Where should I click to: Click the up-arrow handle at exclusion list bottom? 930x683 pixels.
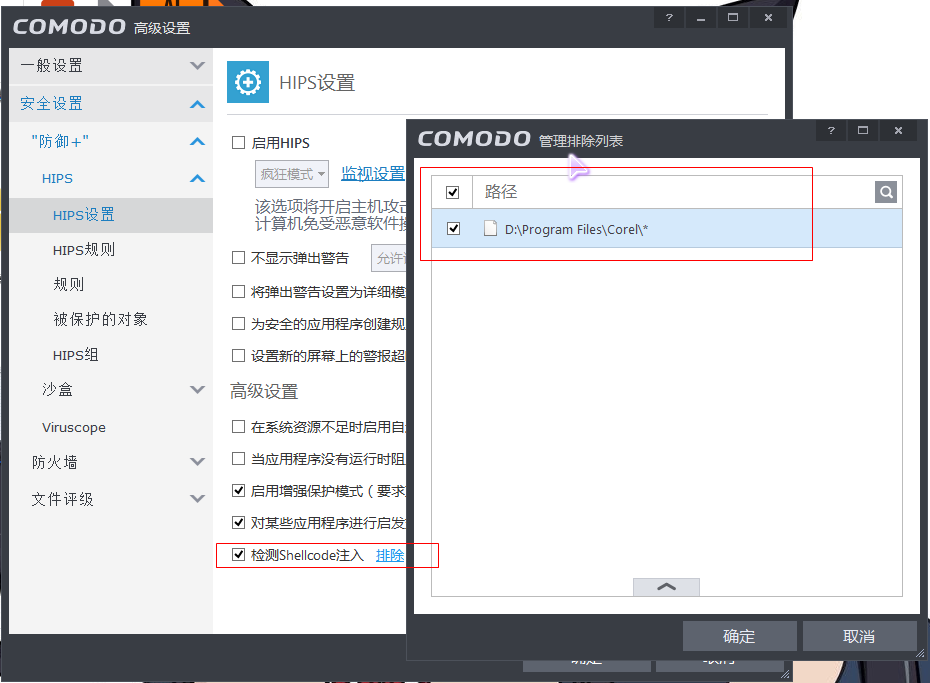coord(667,587)
